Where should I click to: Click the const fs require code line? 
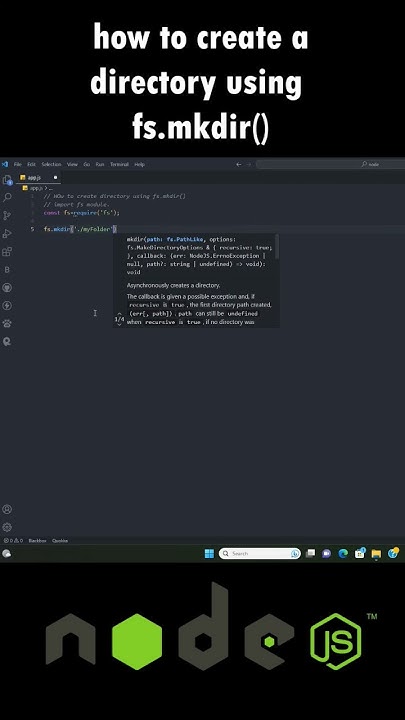tap(82, 213)
